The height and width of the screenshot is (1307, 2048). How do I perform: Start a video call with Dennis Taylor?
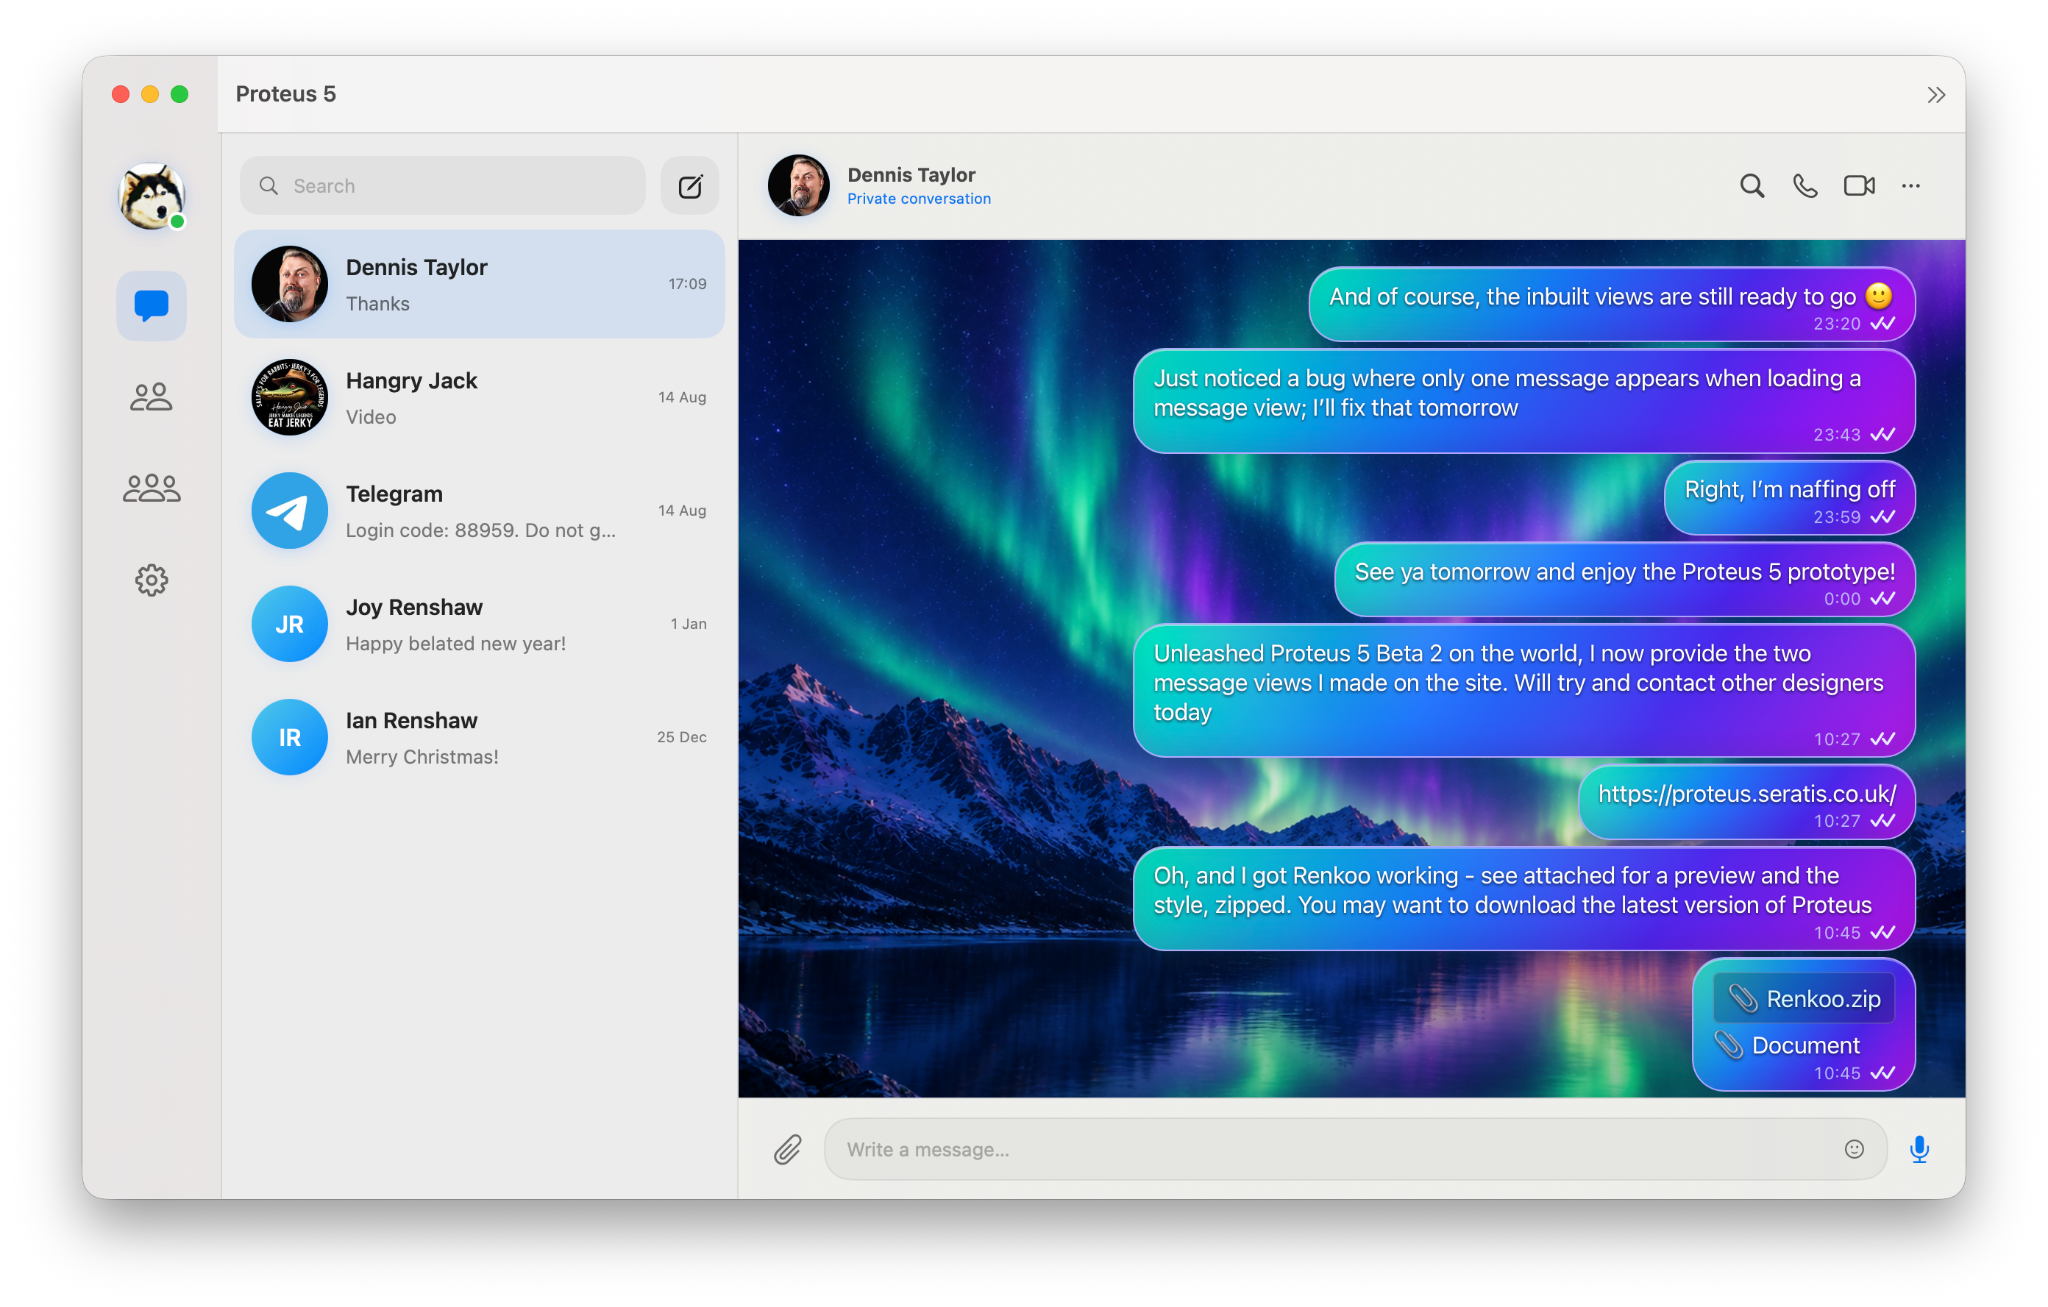coord(1859,186)
